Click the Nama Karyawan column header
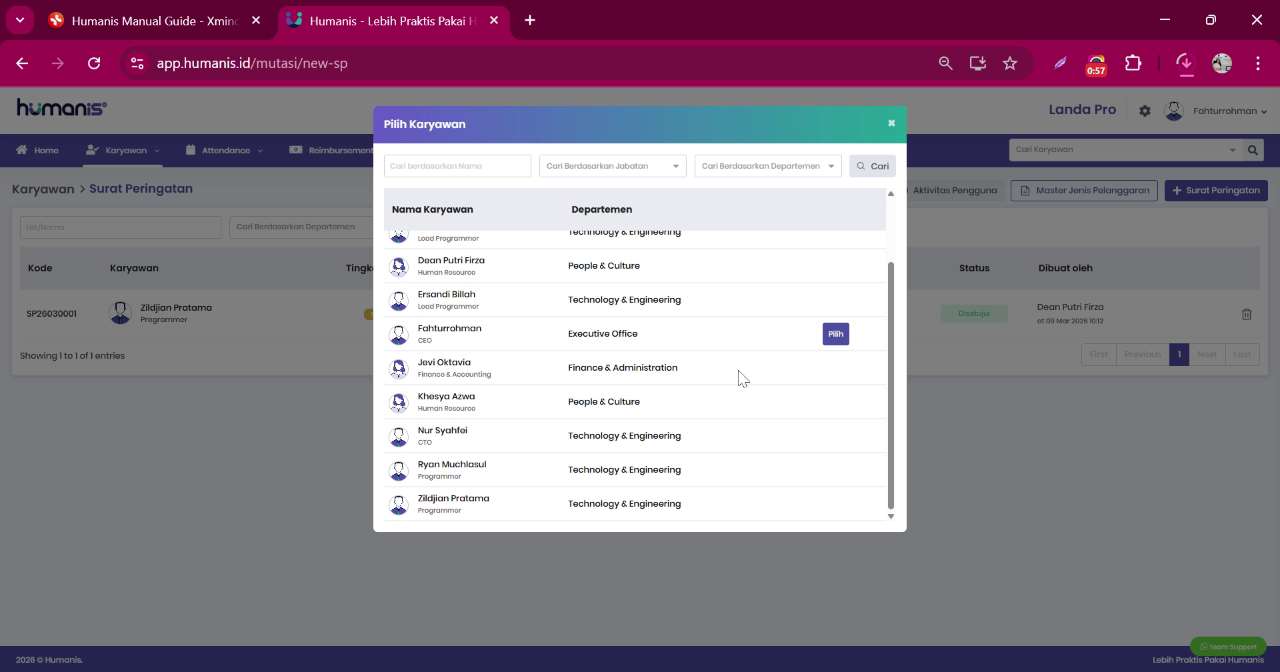Screen dimensions: 1280x672 tap(432, 209)
